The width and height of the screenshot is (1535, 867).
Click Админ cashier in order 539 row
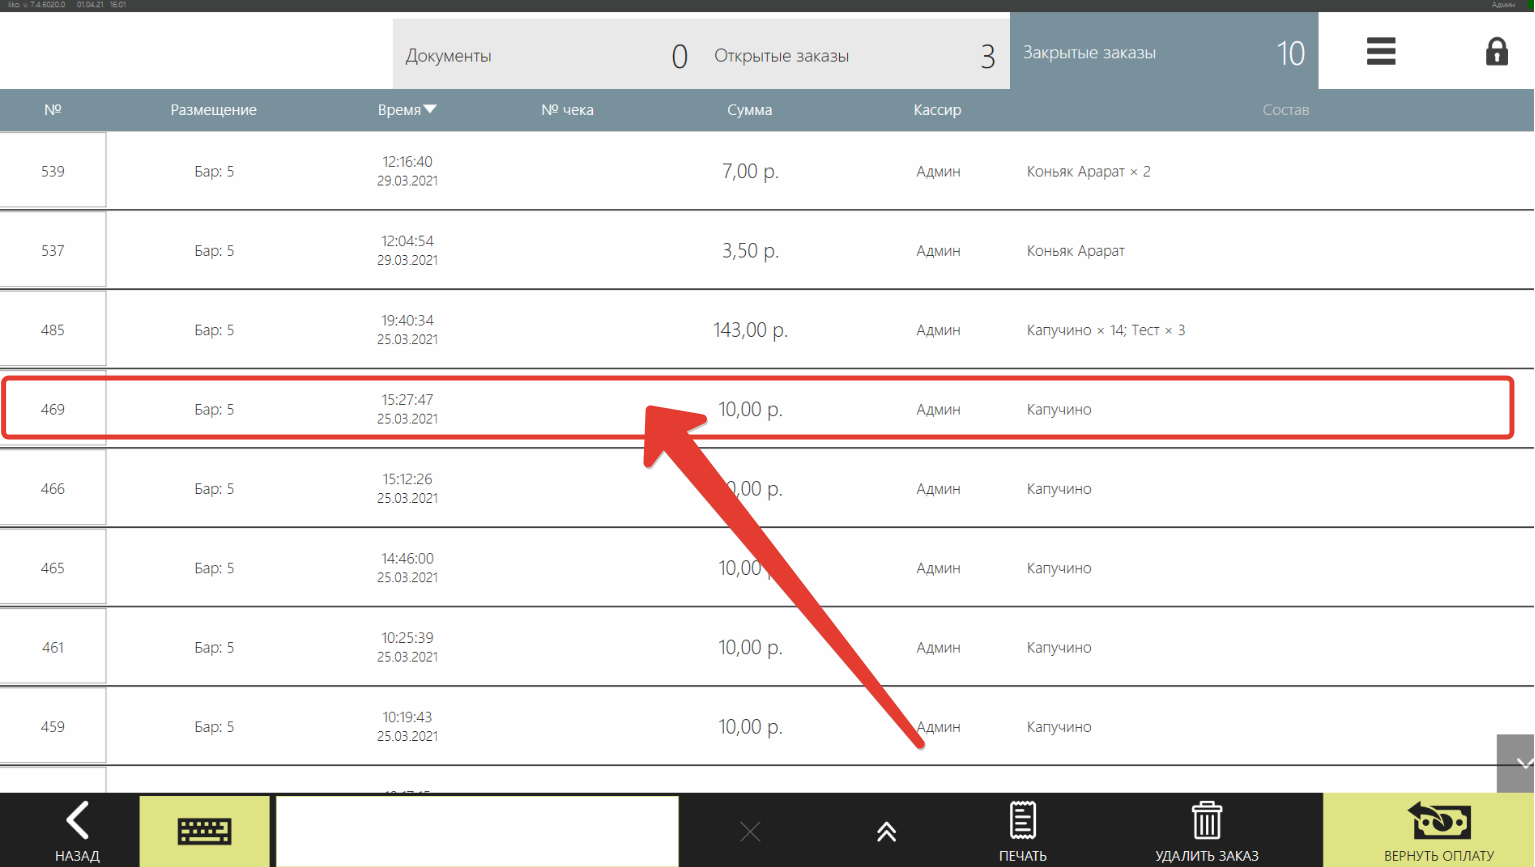click(x=938, y=171)
